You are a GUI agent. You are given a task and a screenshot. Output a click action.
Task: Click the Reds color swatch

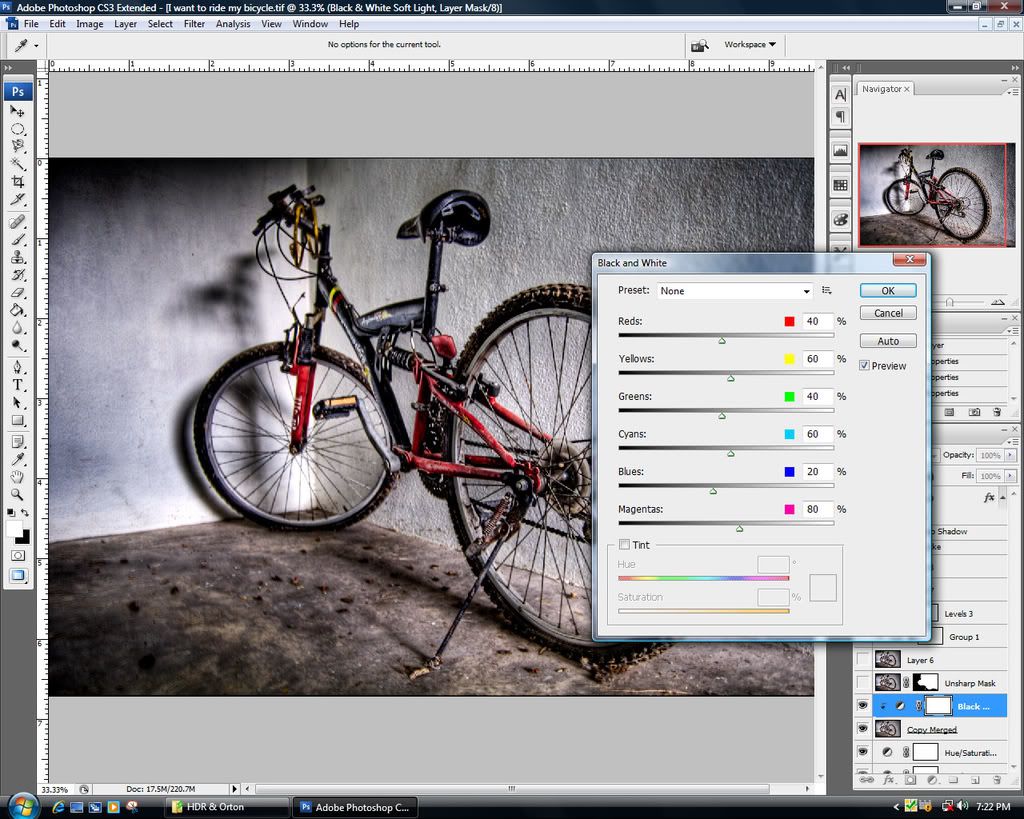click(789, 322)
